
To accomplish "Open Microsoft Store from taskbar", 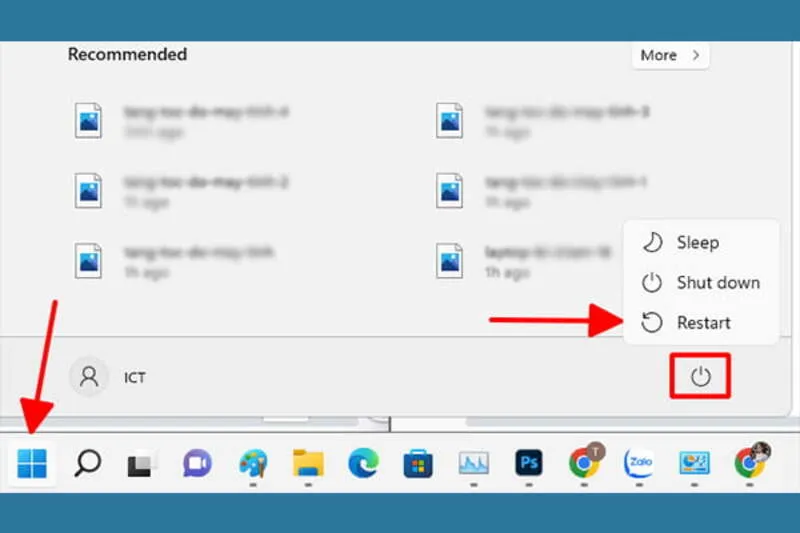I will click(x=418, y=463).
